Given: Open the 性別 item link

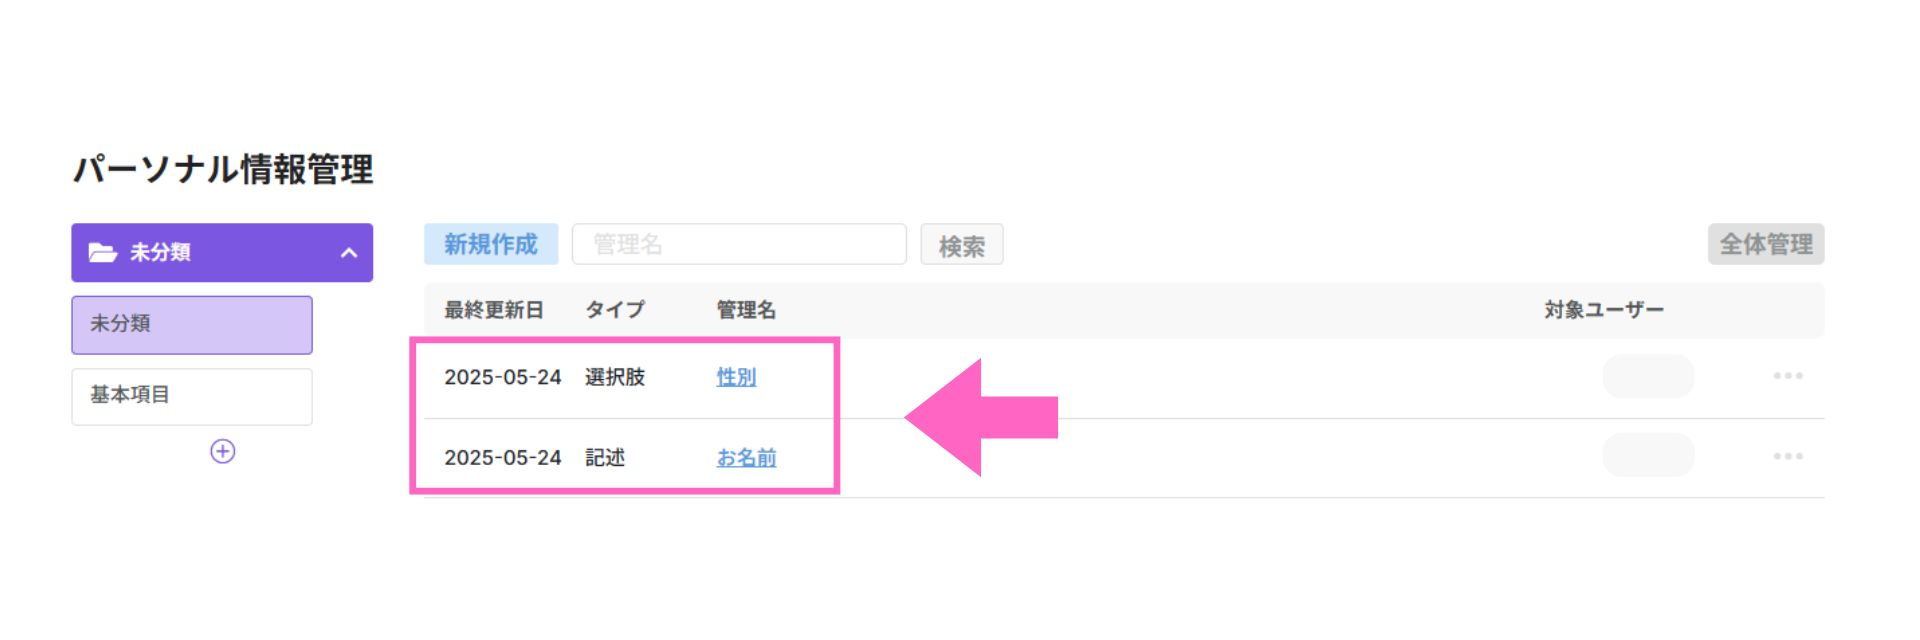Looking at the screenshot, I should click(x=737, y=377).
